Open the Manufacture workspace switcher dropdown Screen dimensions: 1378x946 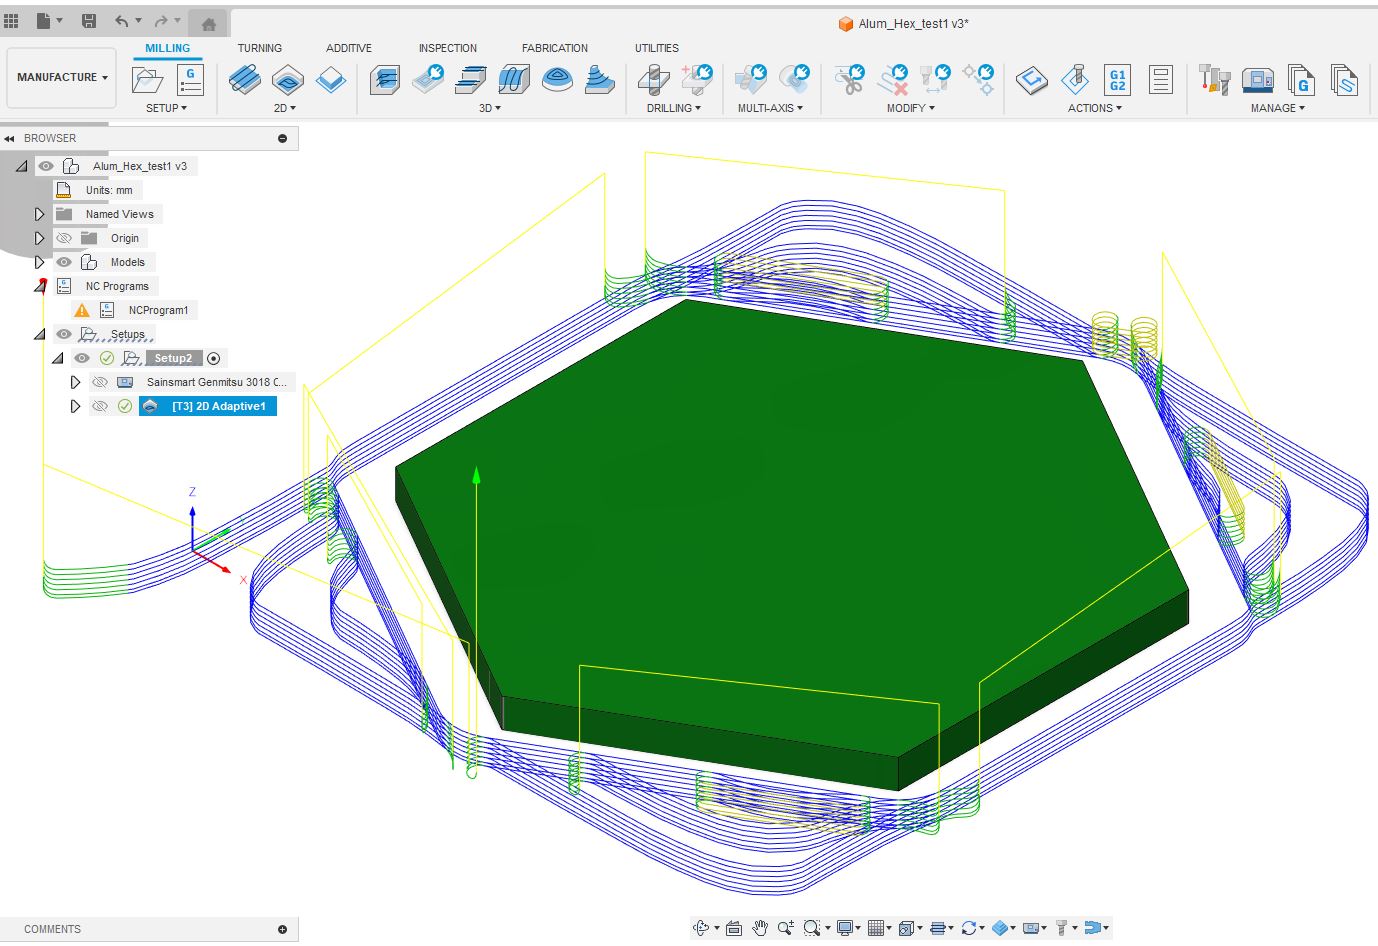[61, 77]
